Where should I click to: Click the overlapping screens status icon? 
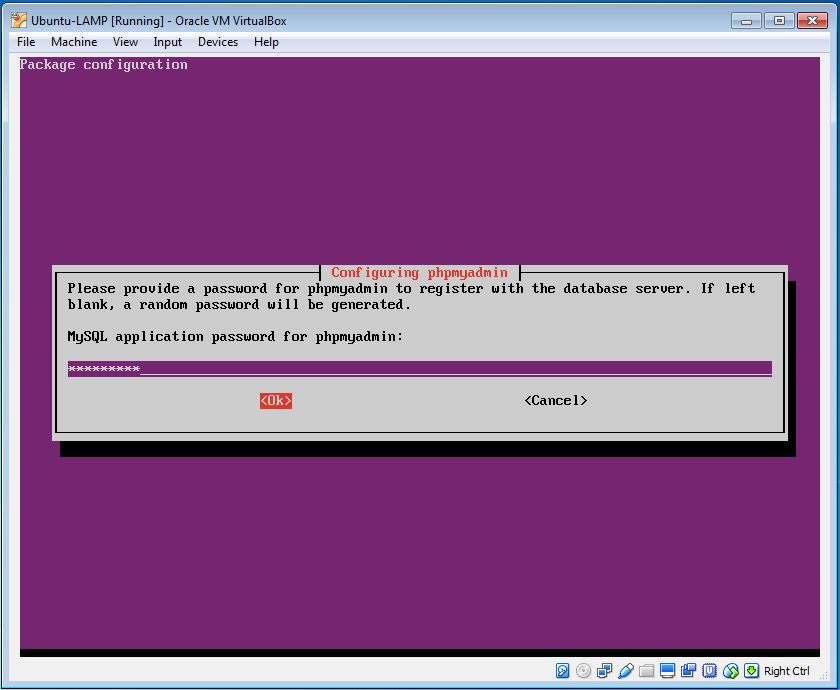pyautogui.click(x=688, y=670)
